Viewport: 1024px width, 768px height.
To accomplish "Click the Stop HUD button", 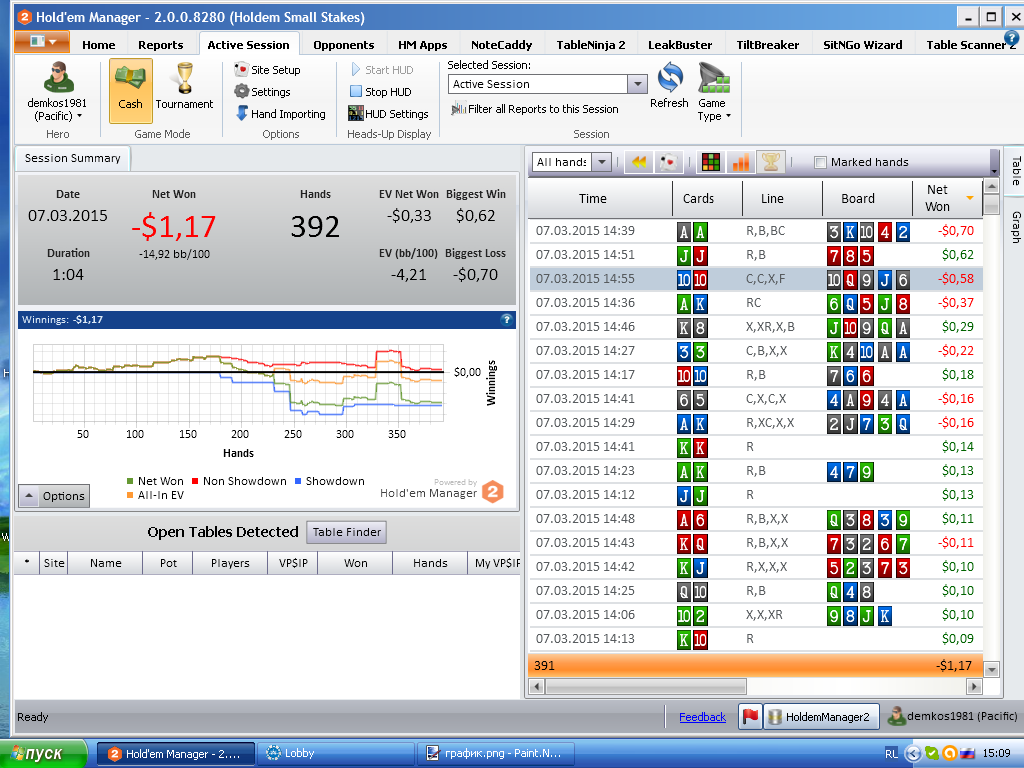I will click(381, 91).
